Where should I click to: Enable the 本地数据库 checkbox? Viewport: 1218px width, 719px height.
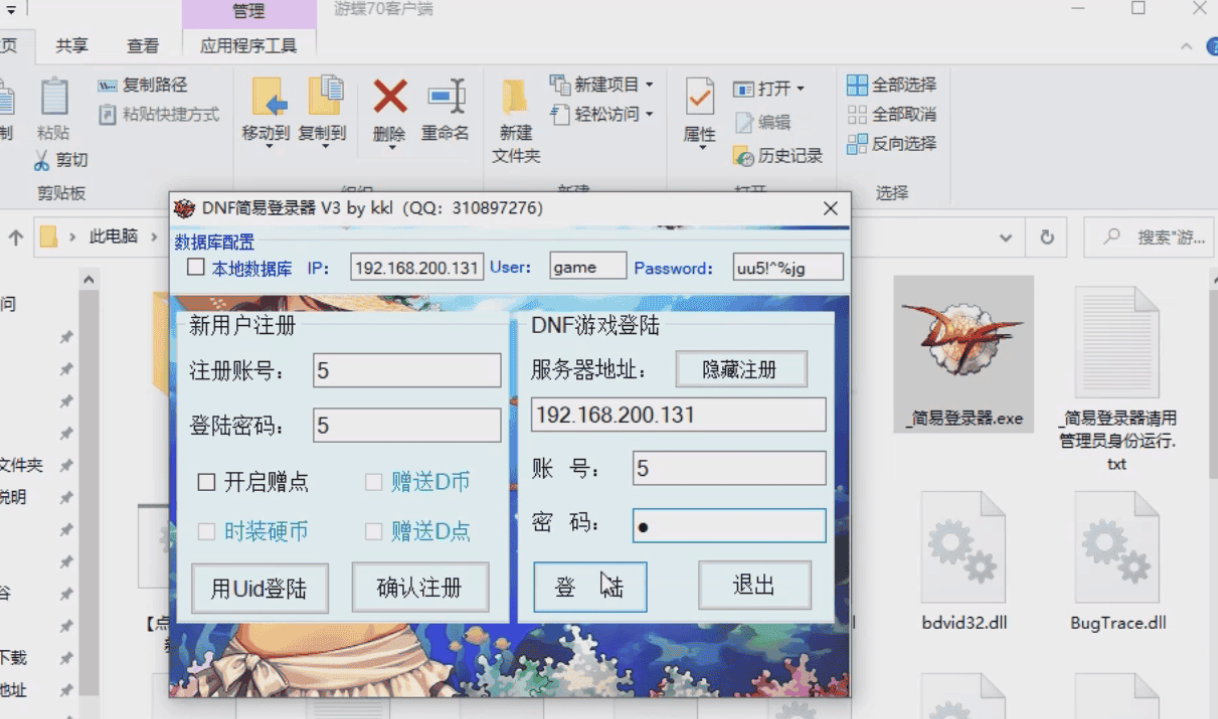point(196,268)
